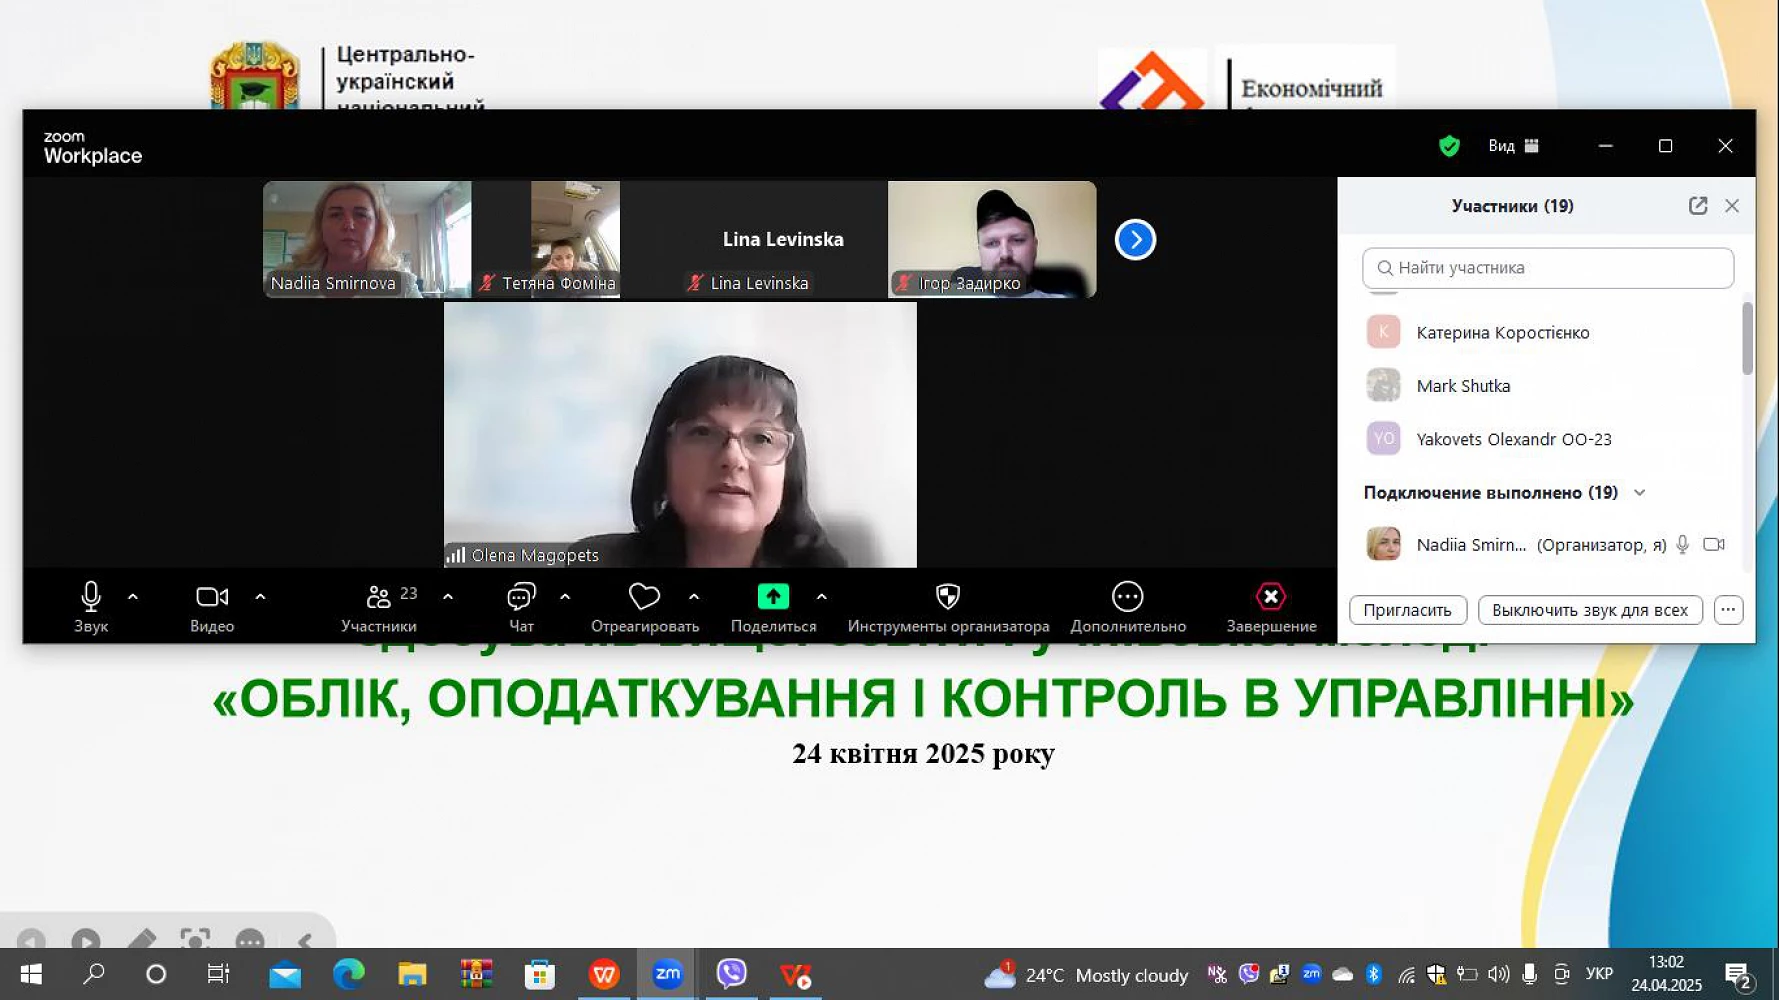This screenshot has height=1000, width=1779.
Task: Open Task View on taskbar
Action: click(x=218, y=974)
